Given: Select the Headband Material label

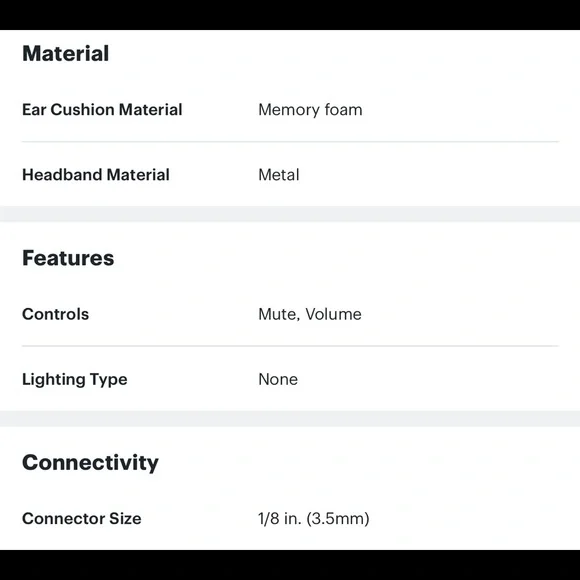Looking at the screenshot, I should (96, 175).
